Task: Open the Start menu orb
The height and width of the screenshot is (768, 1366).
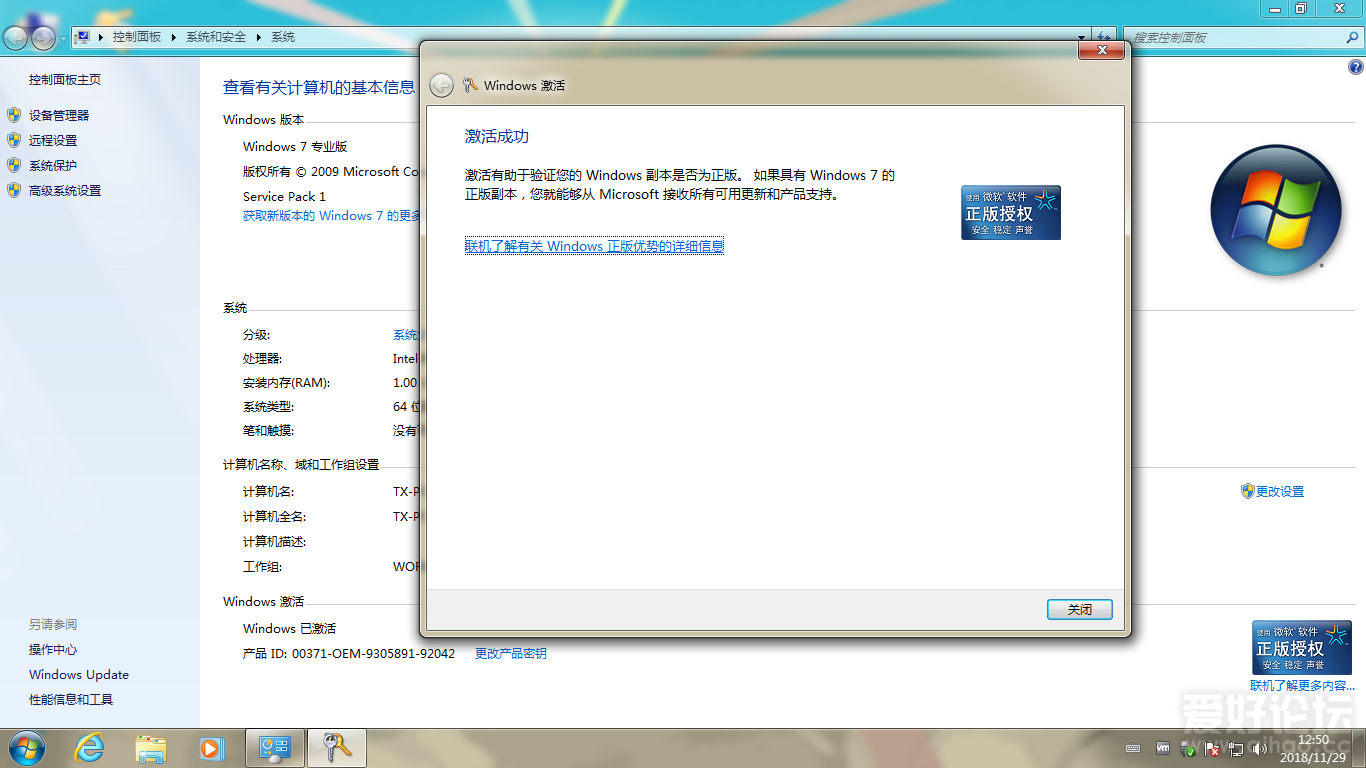Action: point(25,747)
